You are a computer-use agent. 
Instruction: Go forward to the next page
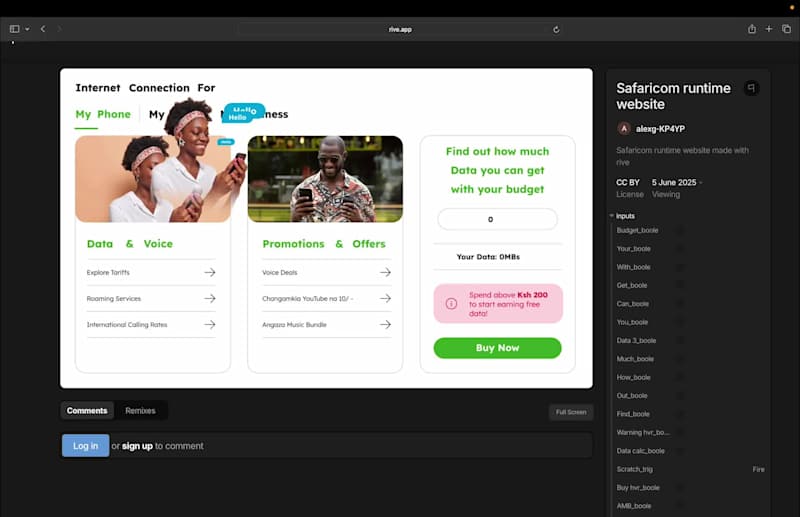click(59, 29)
